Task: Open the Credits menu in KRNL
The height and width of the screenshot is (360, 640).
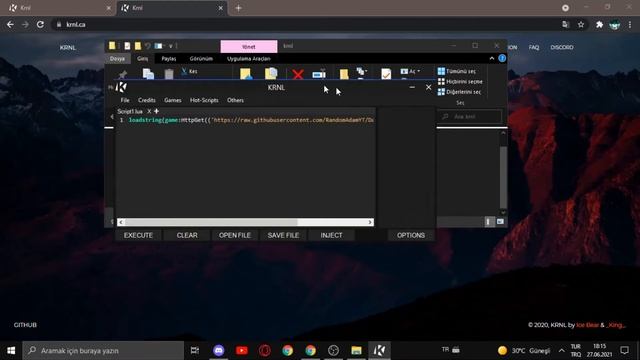Action: (x=147, y=100)
